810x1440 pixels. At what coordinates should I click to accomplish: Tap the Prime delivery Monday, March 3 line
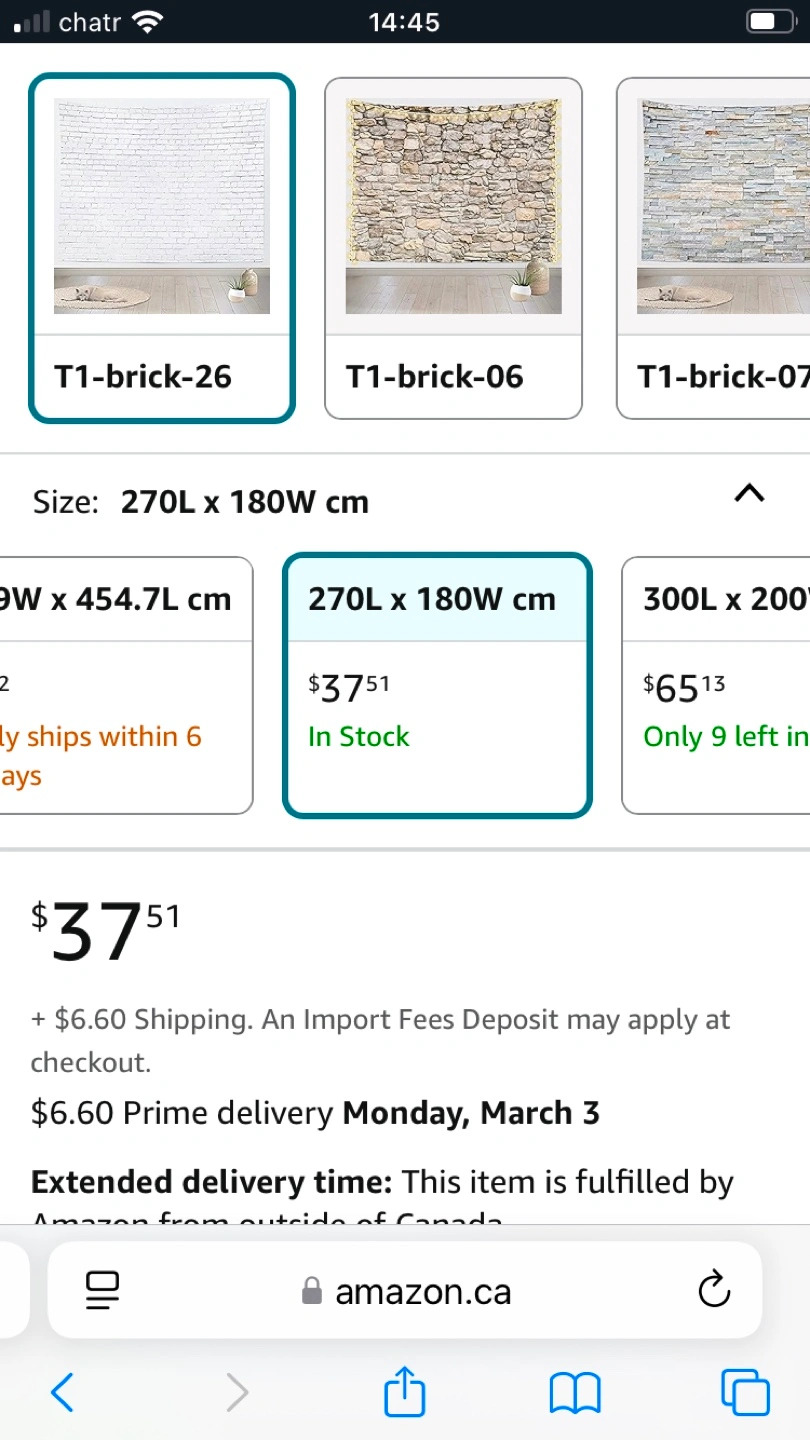click(315, 1113)
